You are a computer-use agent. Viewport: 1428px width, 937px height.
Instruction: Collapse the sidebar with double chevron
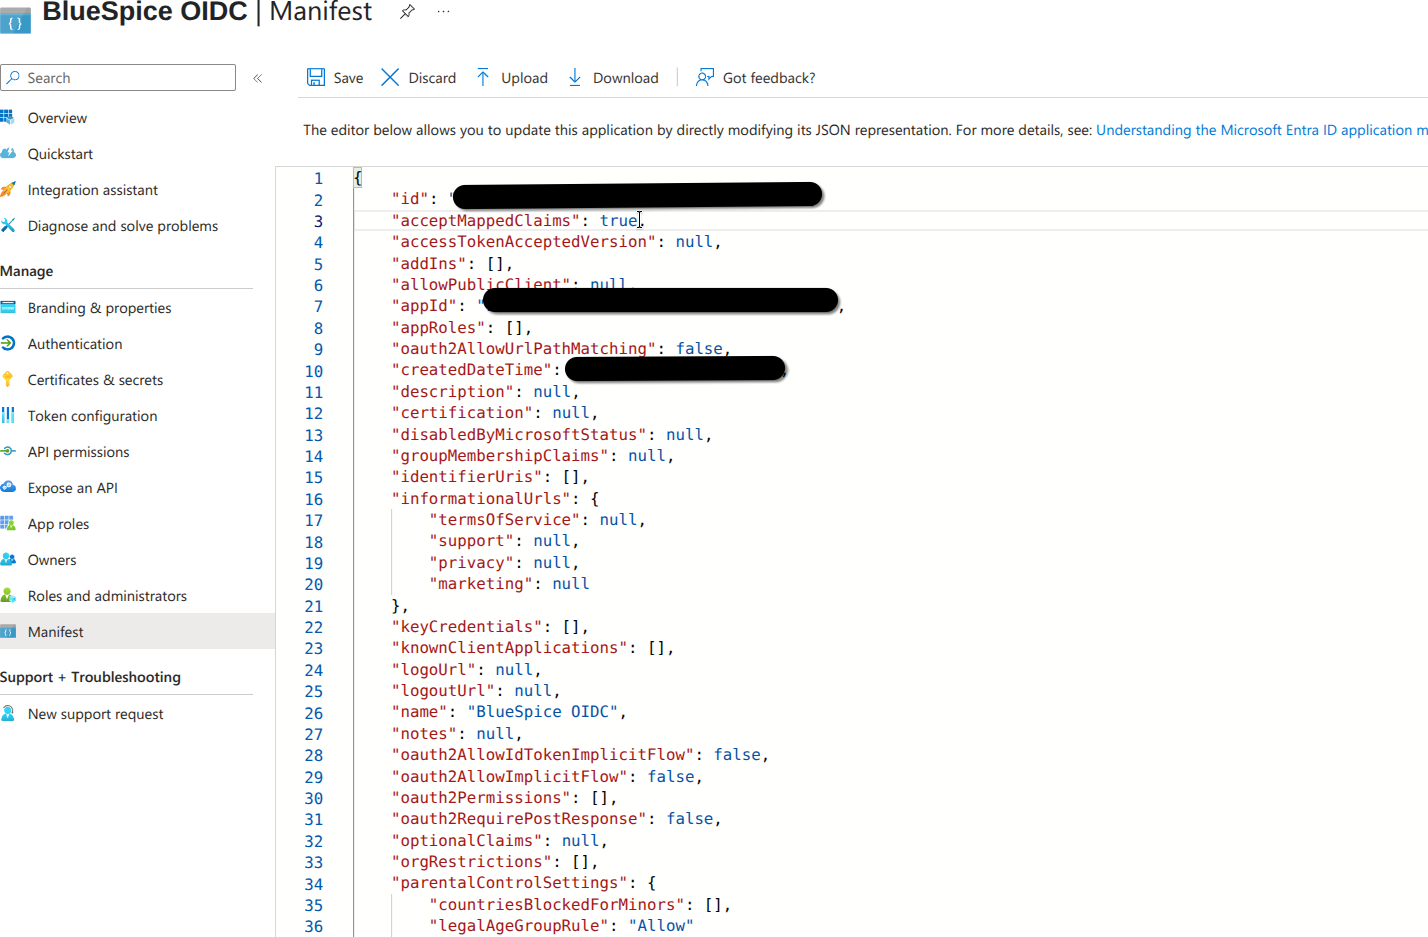point(257,78)
